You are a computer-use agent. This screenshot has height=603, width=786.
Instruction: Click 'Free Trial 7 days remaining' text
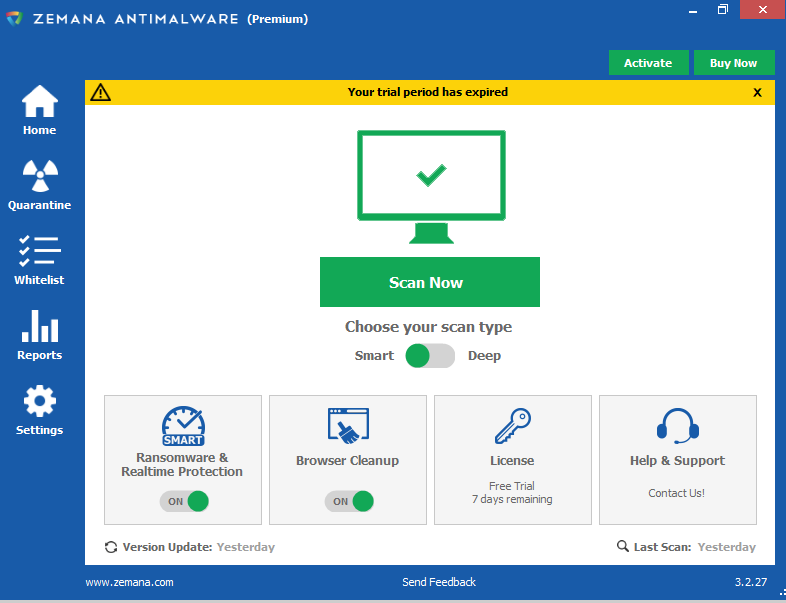point(512,493)
